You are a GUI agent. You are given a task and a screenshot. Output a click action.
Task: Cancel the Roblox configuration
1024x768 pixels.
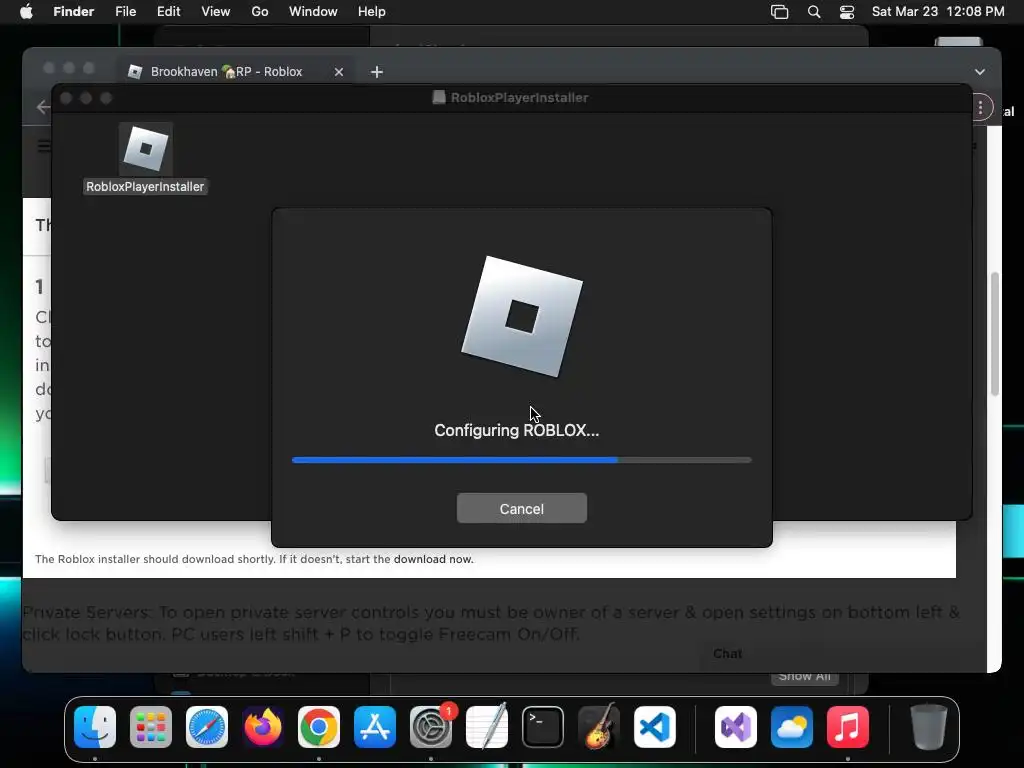point(521,508)
